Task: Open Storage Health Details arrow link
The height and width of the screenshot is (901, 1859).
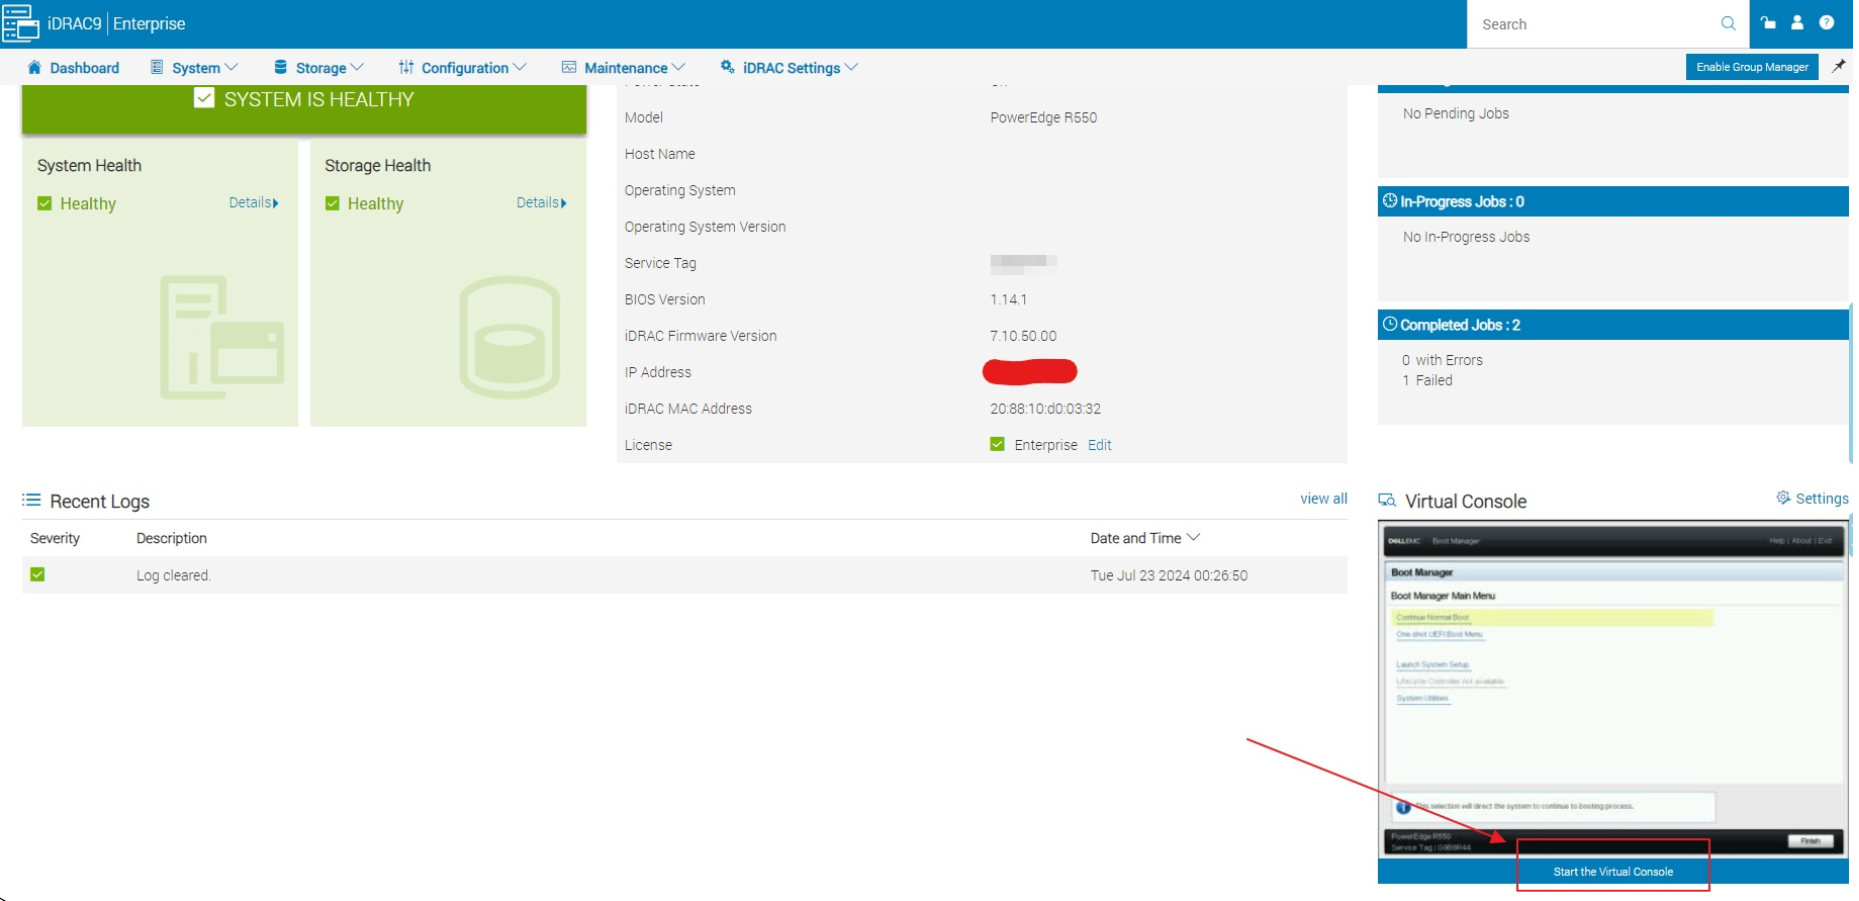Action: 544,203
